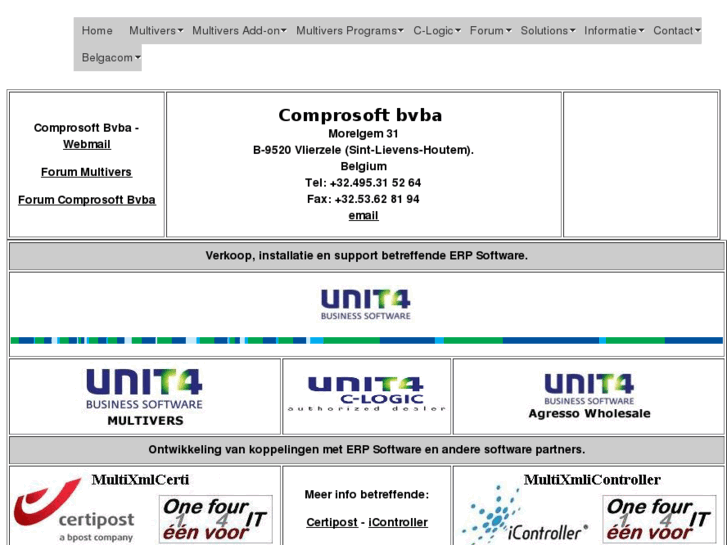Open the Contact dropdown menu
The image size is (727, 545).
coord(676,31)
